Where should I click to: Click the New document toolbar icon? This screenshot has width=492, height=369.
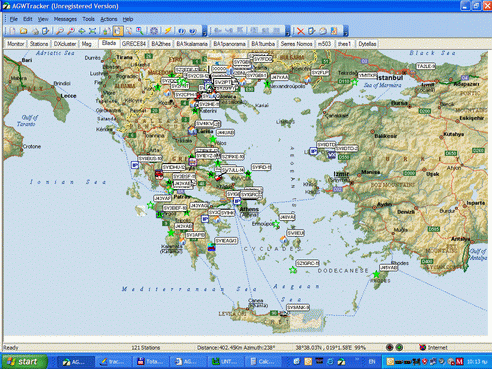12,31
